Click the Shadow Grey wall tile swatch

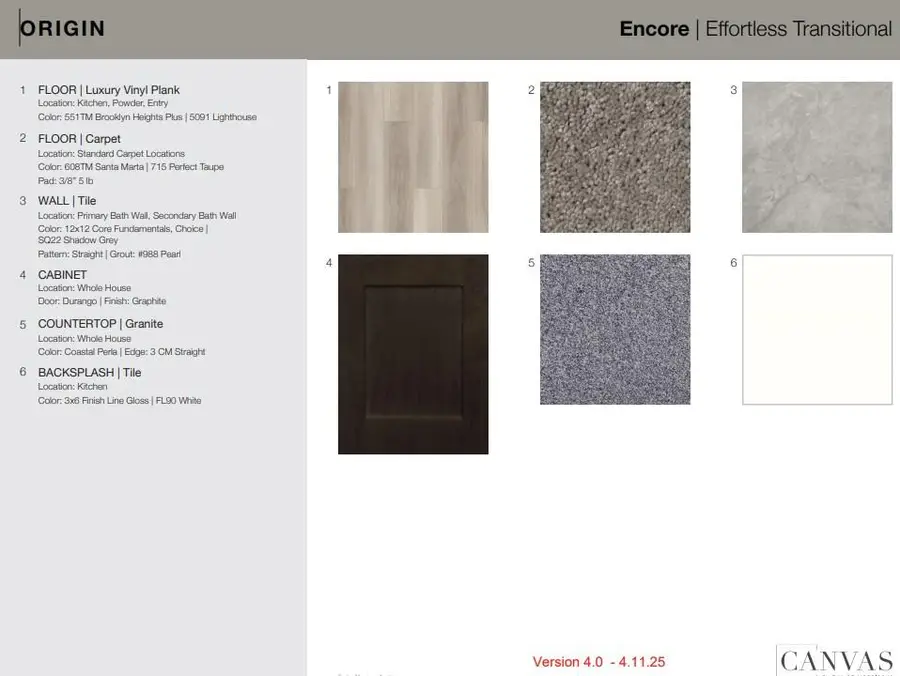(817, 157)
